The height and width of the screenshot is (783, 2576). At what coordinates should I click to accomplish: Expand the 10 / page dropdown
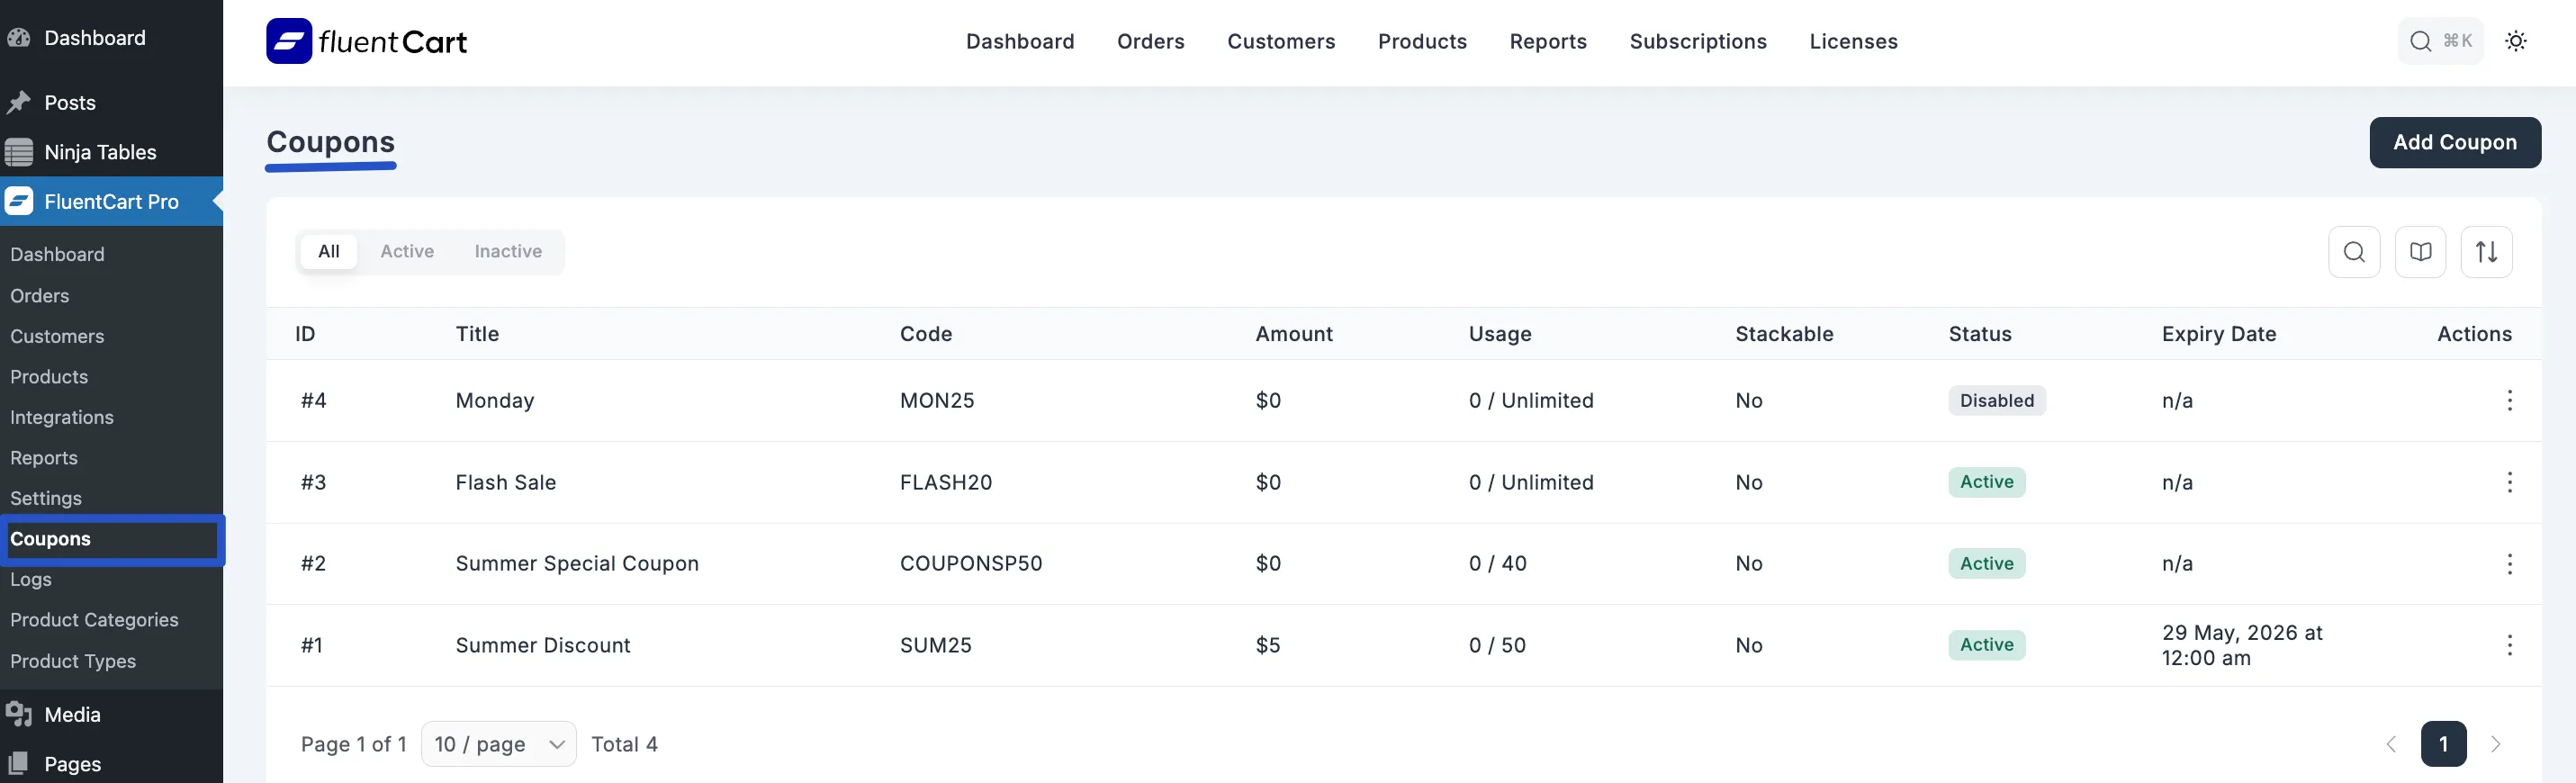tap(498, 744)
